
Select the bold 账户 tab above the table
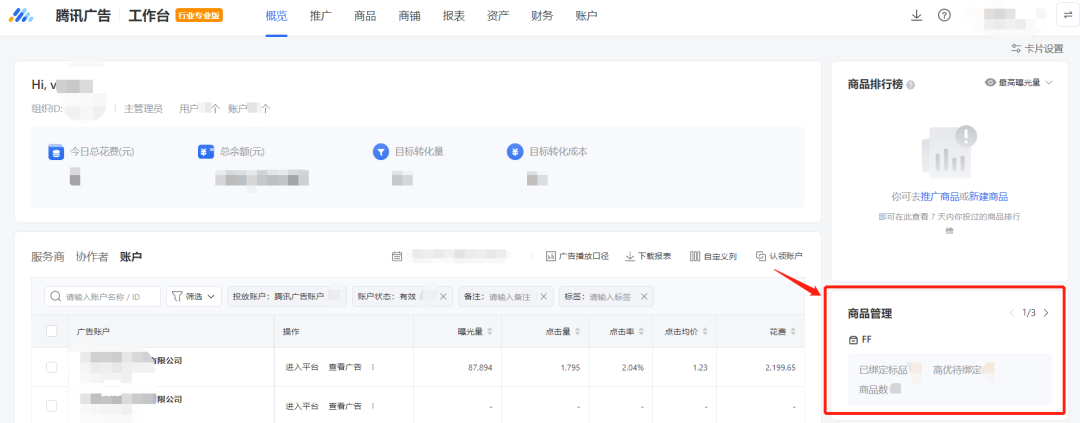pos(131,257)
